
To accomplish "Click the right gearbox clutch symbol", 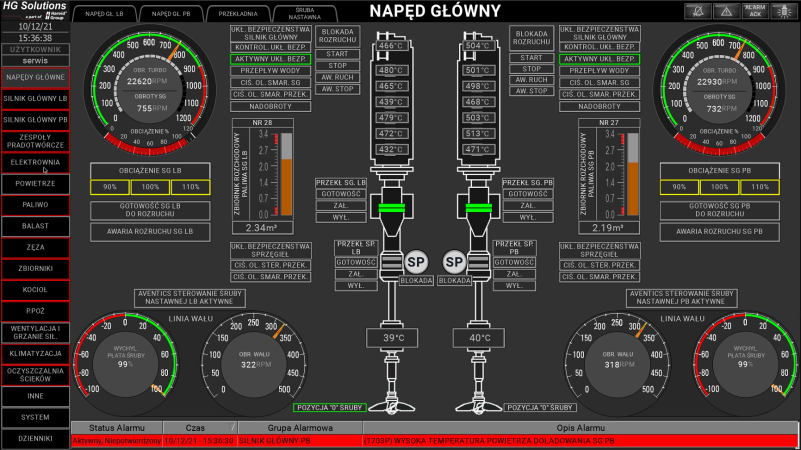I will pos(479,208).
